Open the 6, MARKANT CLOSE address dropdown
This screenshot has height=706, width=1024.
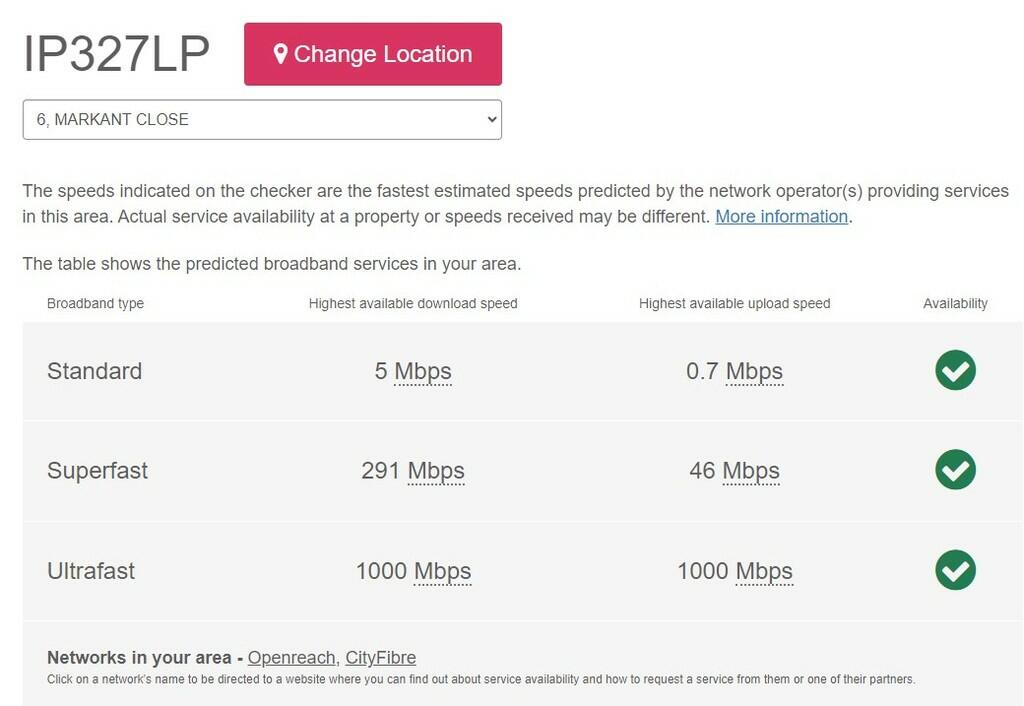(x=262, y=120)
